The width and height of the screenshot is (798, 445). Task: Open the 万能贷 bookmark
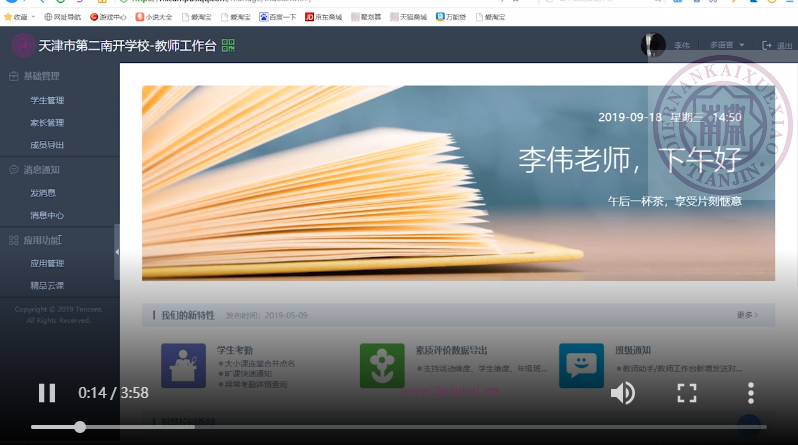pyautogui.click(x=451, y=17)
